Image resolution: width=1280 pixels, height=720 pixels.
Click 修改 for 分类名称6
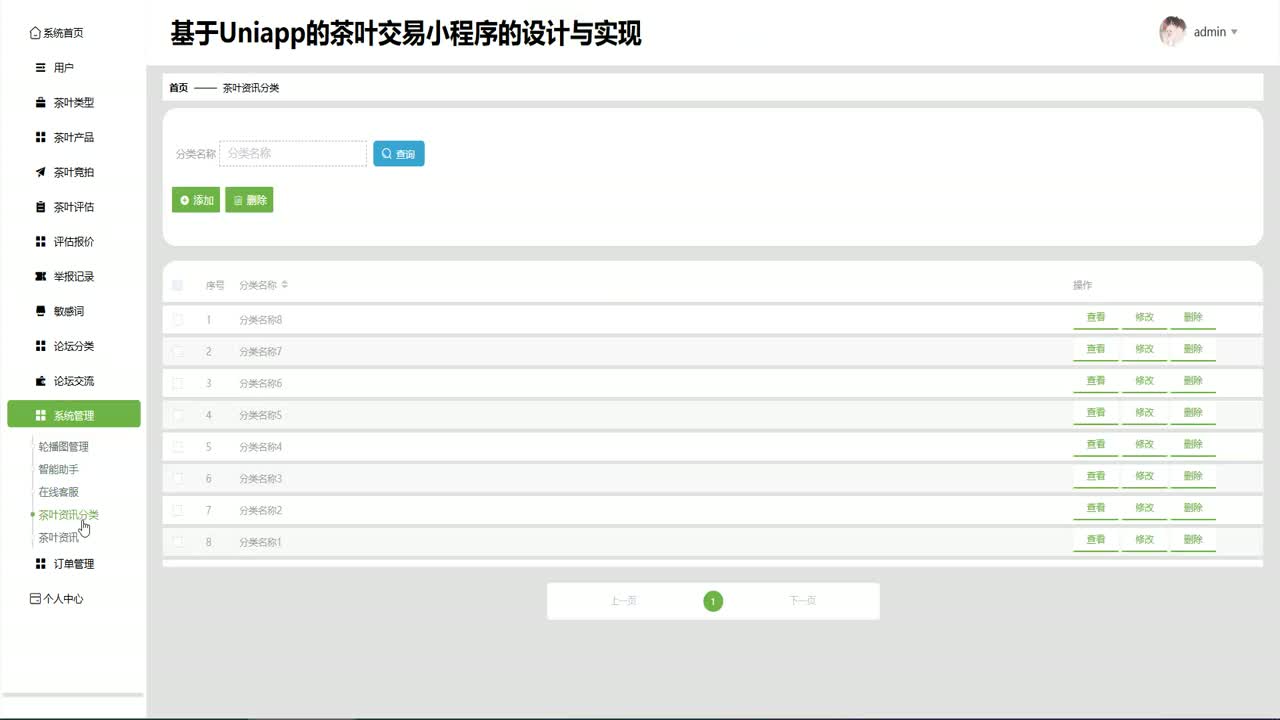(1145, 381)
